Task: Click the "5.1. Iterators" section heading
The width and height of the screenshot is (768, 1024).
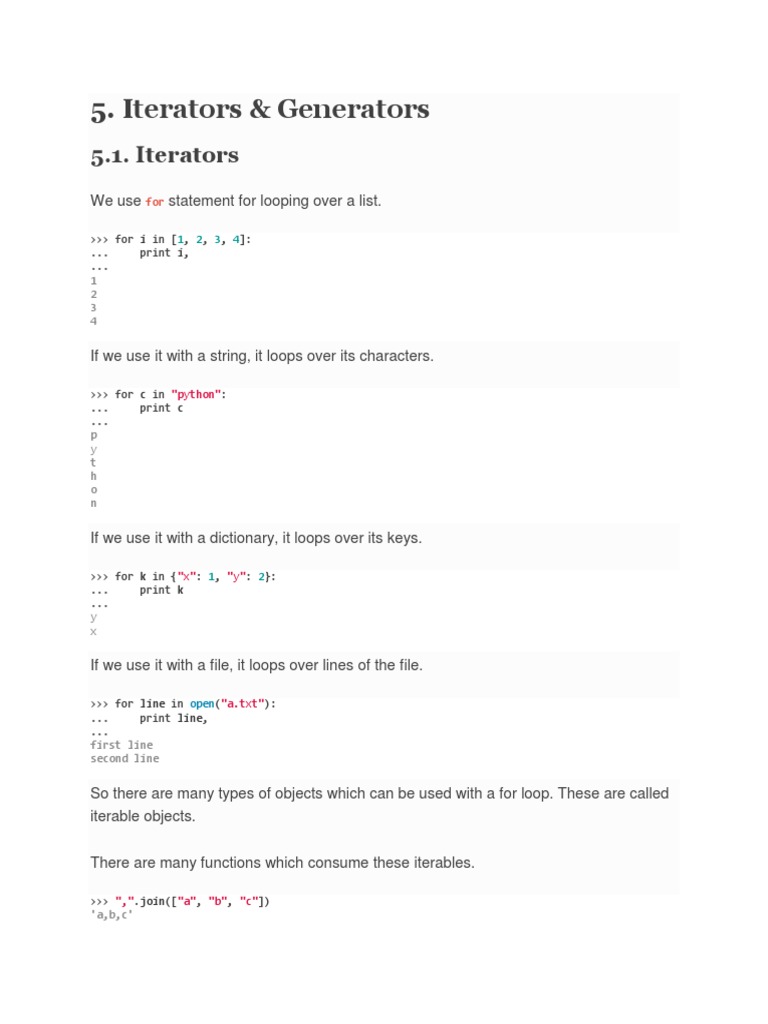Action: (x=164, y=155)
